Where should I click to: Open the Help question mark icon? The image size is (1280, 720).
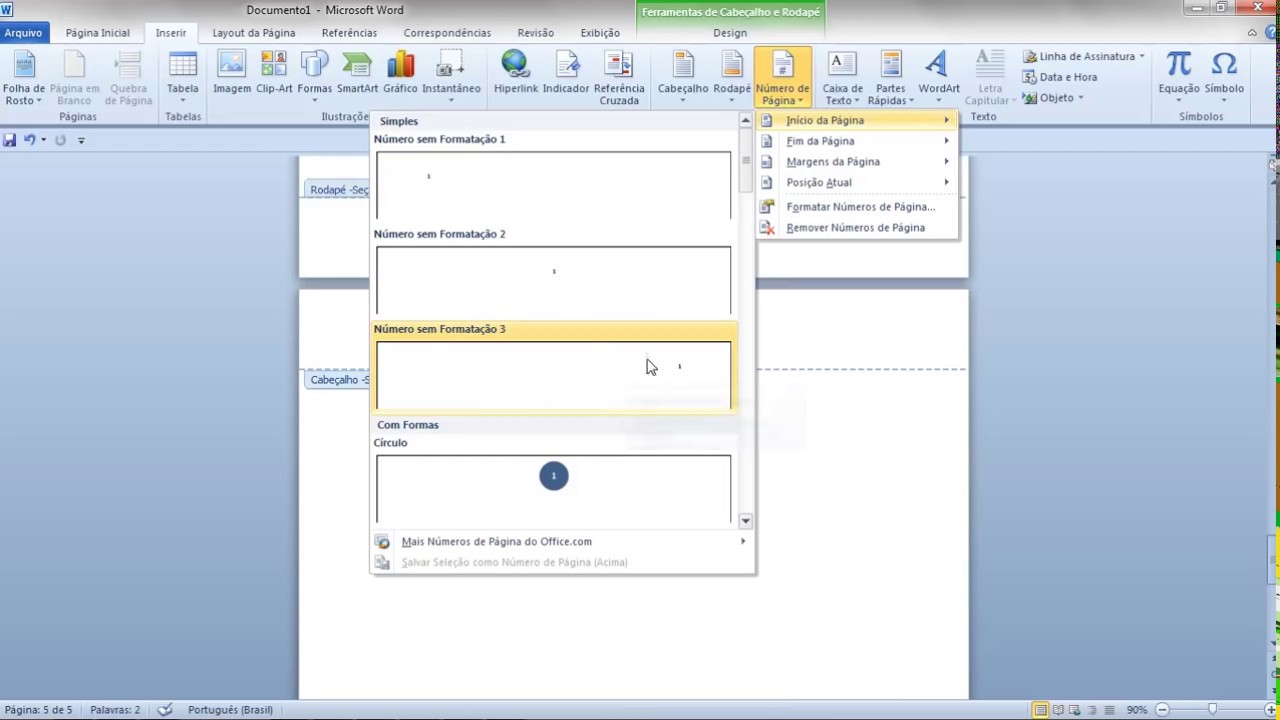(1270, 33)
